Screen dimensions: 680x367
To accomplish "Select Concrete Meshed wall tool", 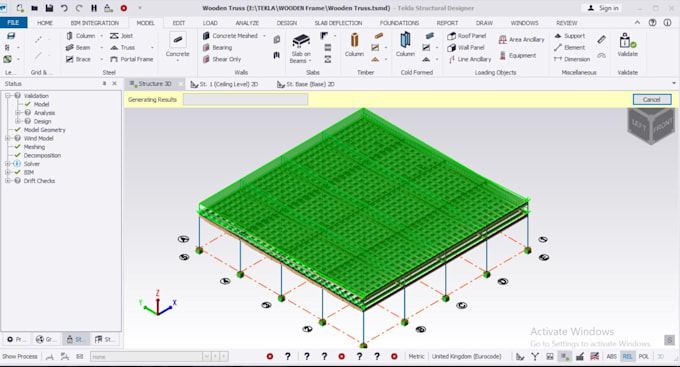I will pyautogui.click(x=230, y=36).
